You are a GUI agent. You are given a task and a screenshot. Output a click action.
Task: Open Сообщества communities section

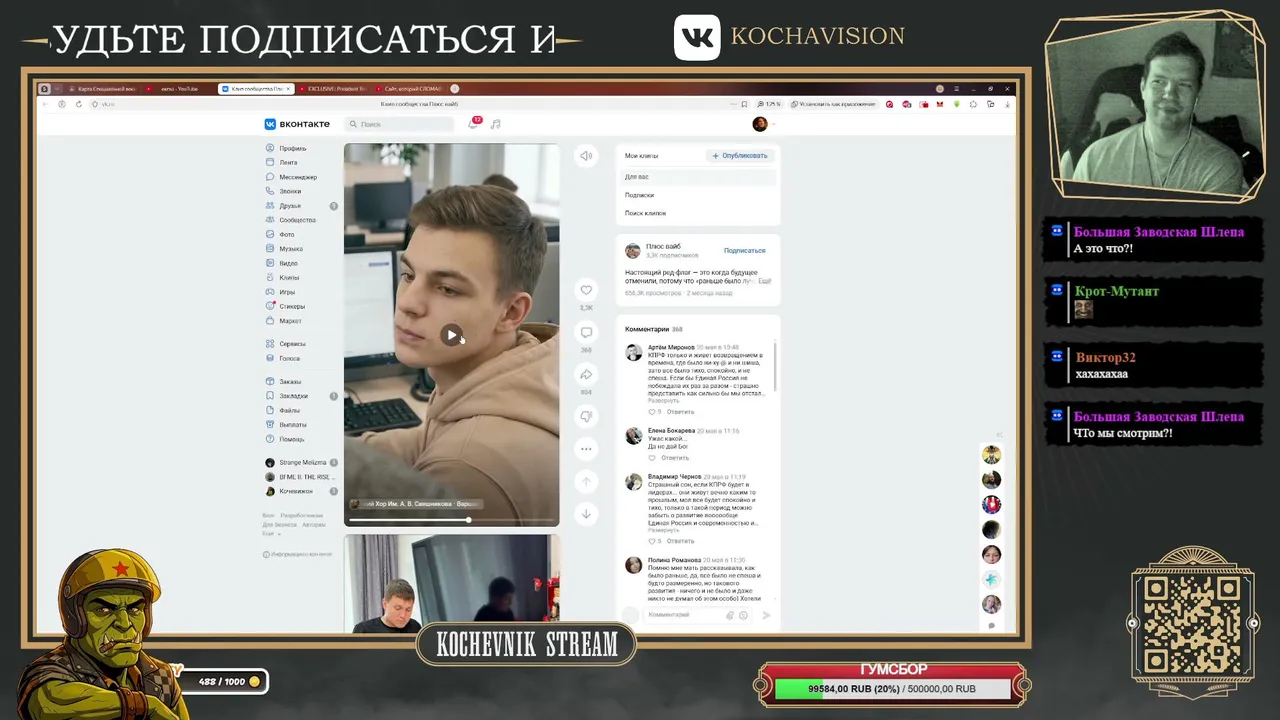[297, 220]
